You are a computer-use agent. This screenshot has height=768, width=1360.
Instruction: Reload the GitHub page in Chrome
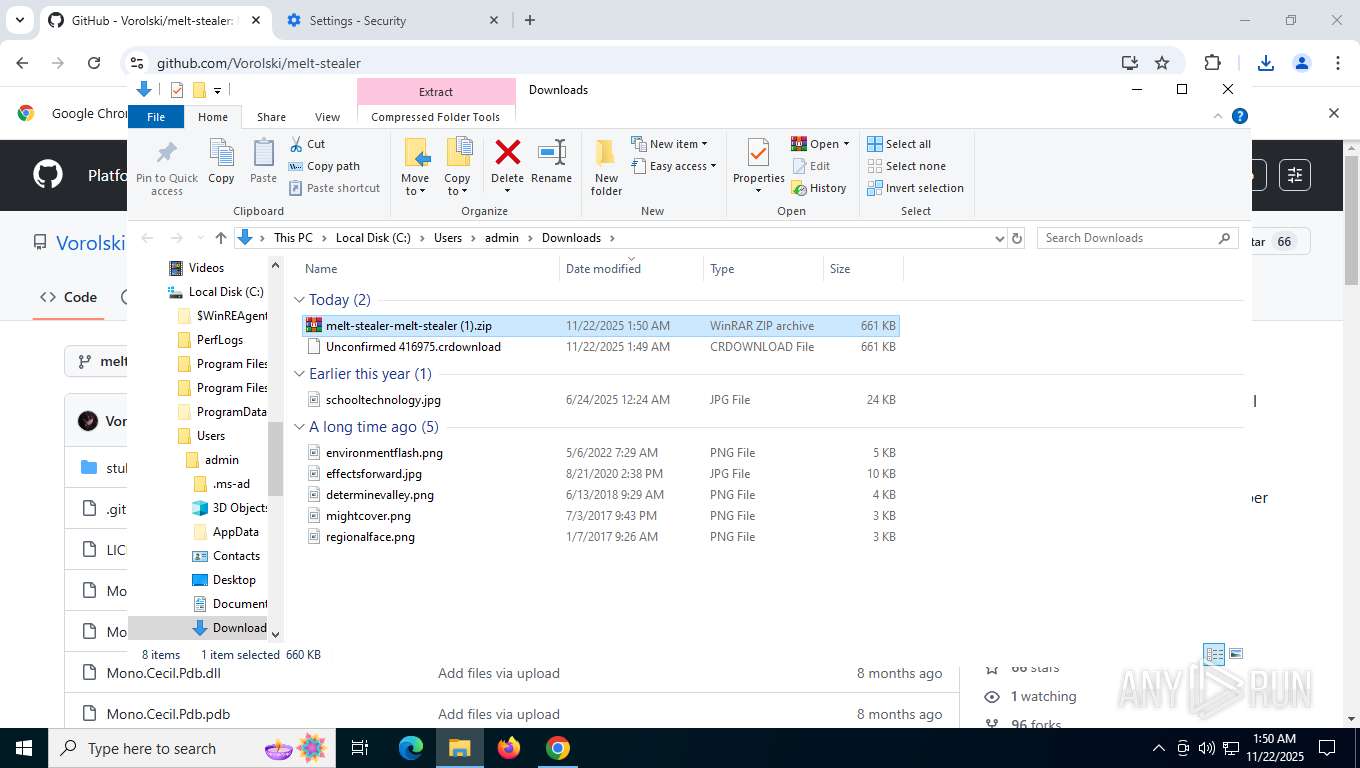tap(94, 62)
